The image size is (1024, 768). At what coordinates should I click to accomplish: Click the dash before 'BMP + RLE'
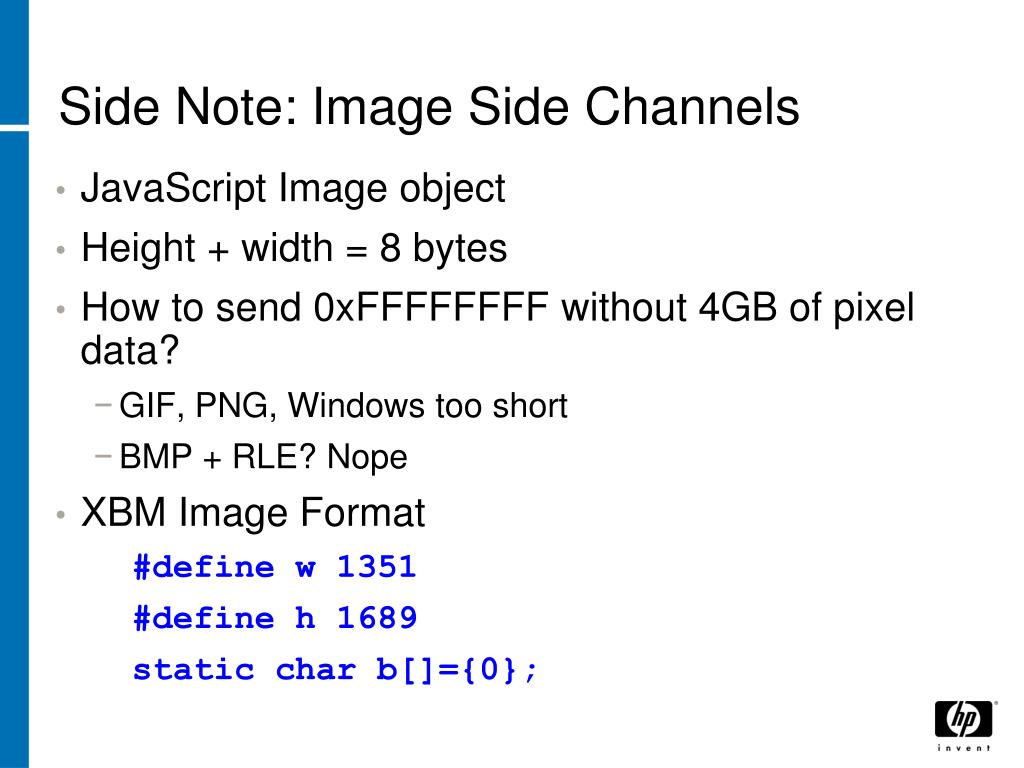click(103, 456)
